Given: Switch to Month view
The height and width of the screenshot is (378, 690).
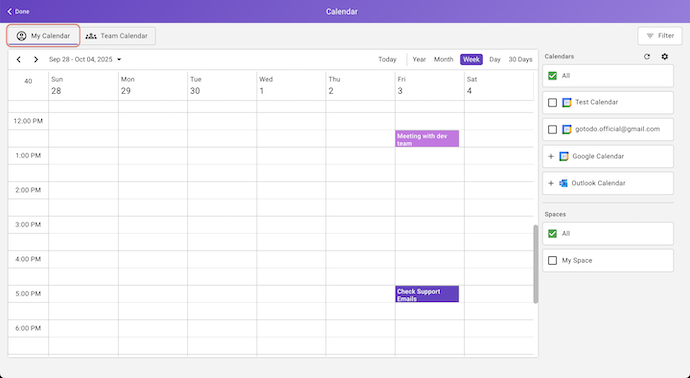Looking at the screenshot, I should (443, 59).
